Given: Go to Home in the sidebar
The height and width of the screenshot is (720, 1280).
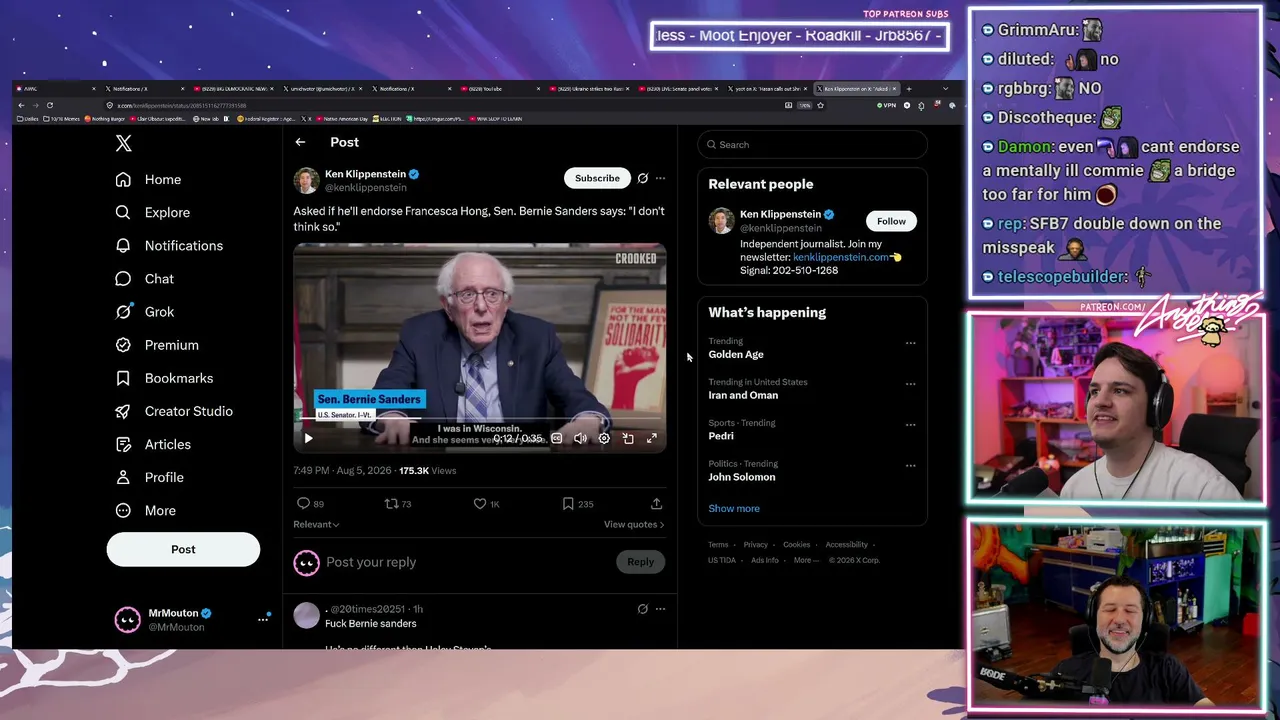Looking at the screenshot, I should tap(148, 180).
